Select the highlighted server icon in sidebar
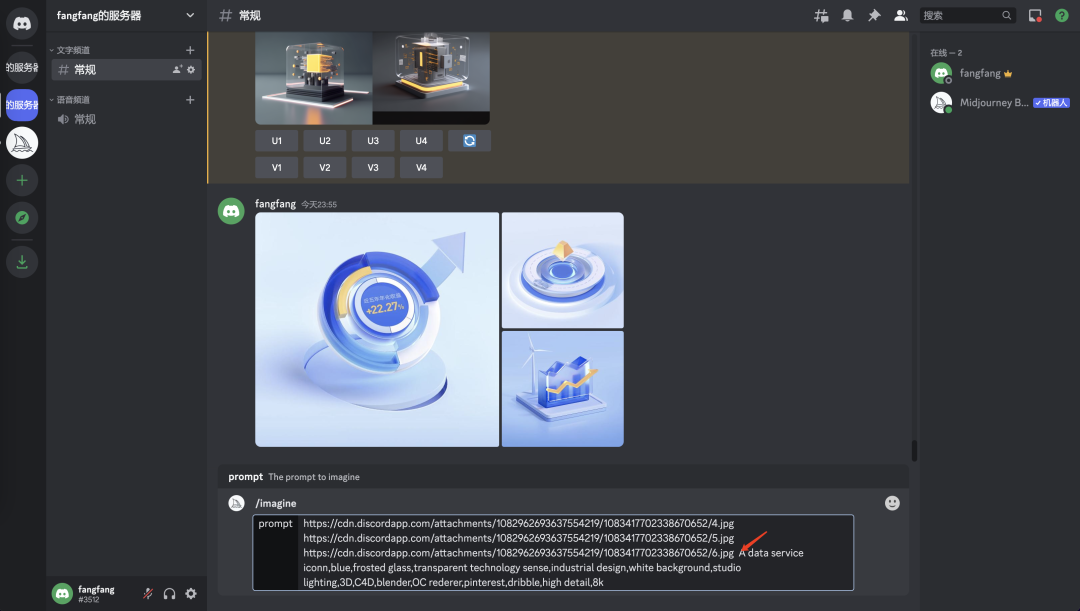This screenshot has height=611, width=1080. click(22, 105)
